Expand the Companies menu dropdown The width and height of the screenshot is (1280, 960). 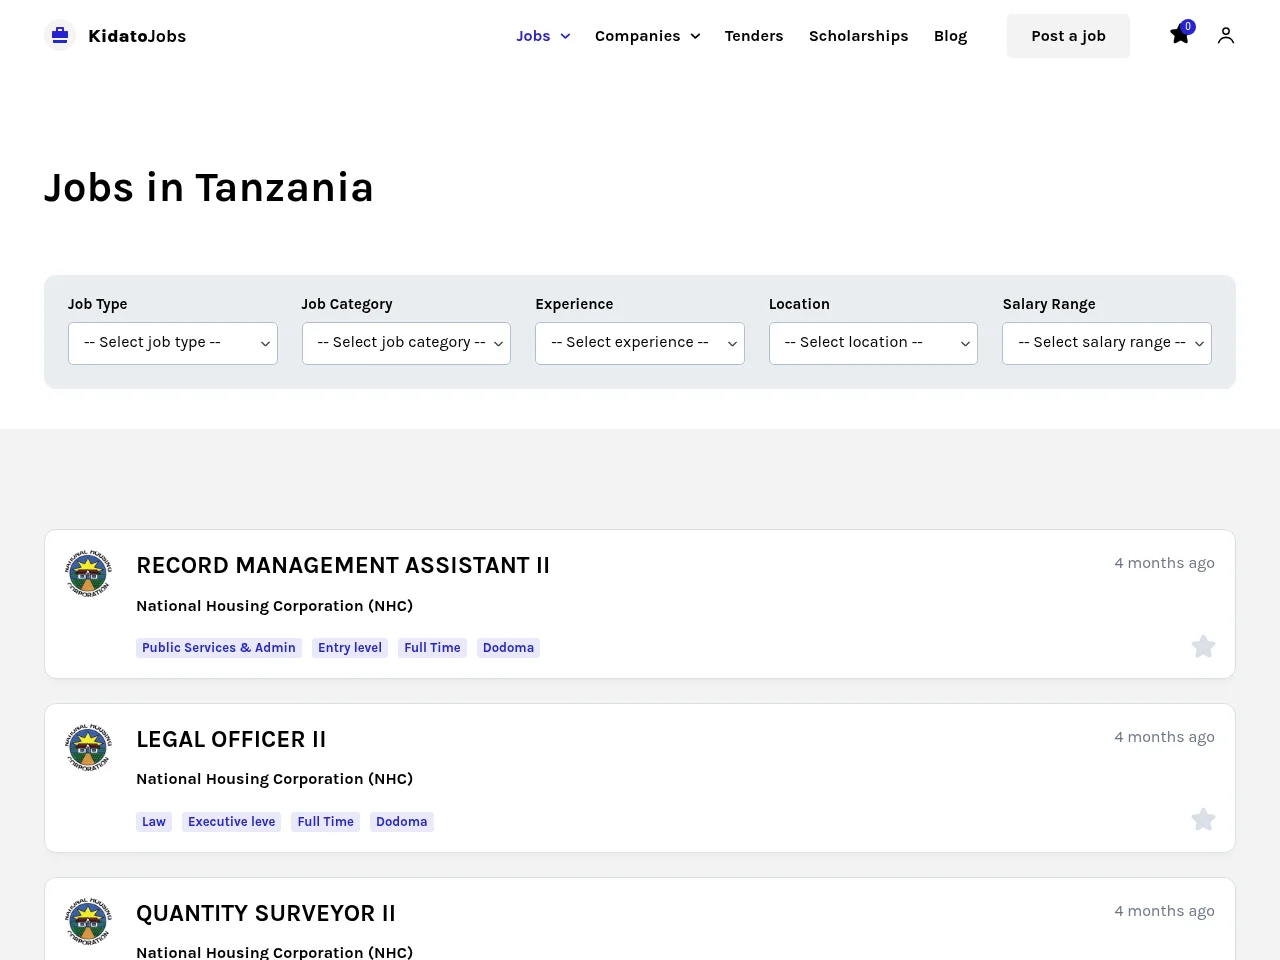[647, 36]
